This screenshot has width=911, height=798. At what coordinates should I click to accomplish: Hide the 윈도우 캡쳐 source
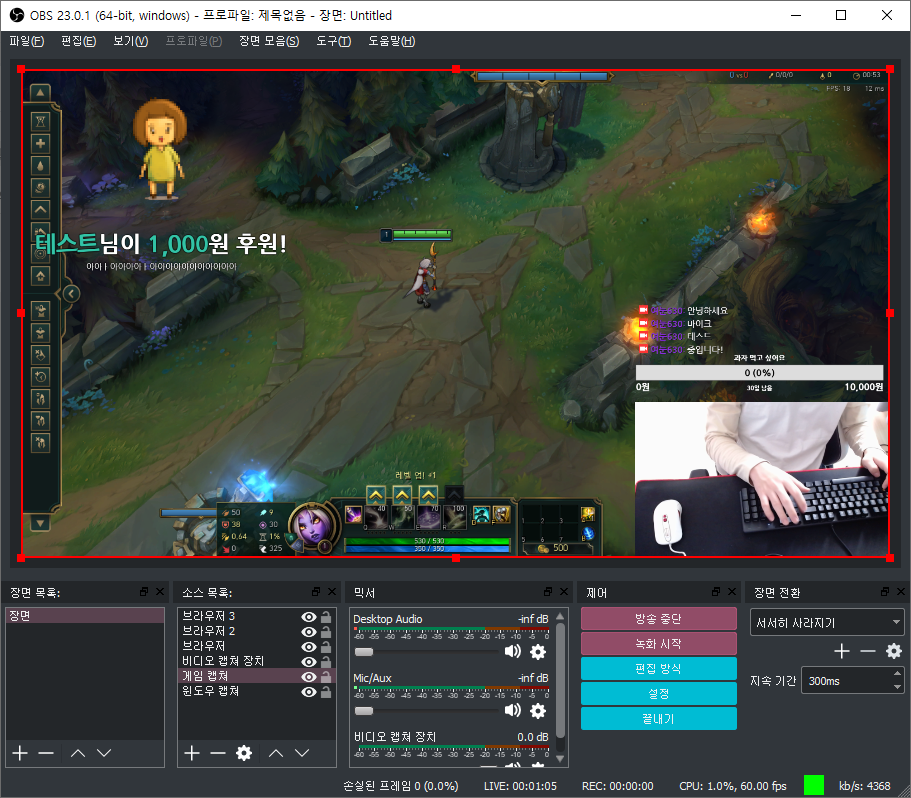[x=309, y=692]
